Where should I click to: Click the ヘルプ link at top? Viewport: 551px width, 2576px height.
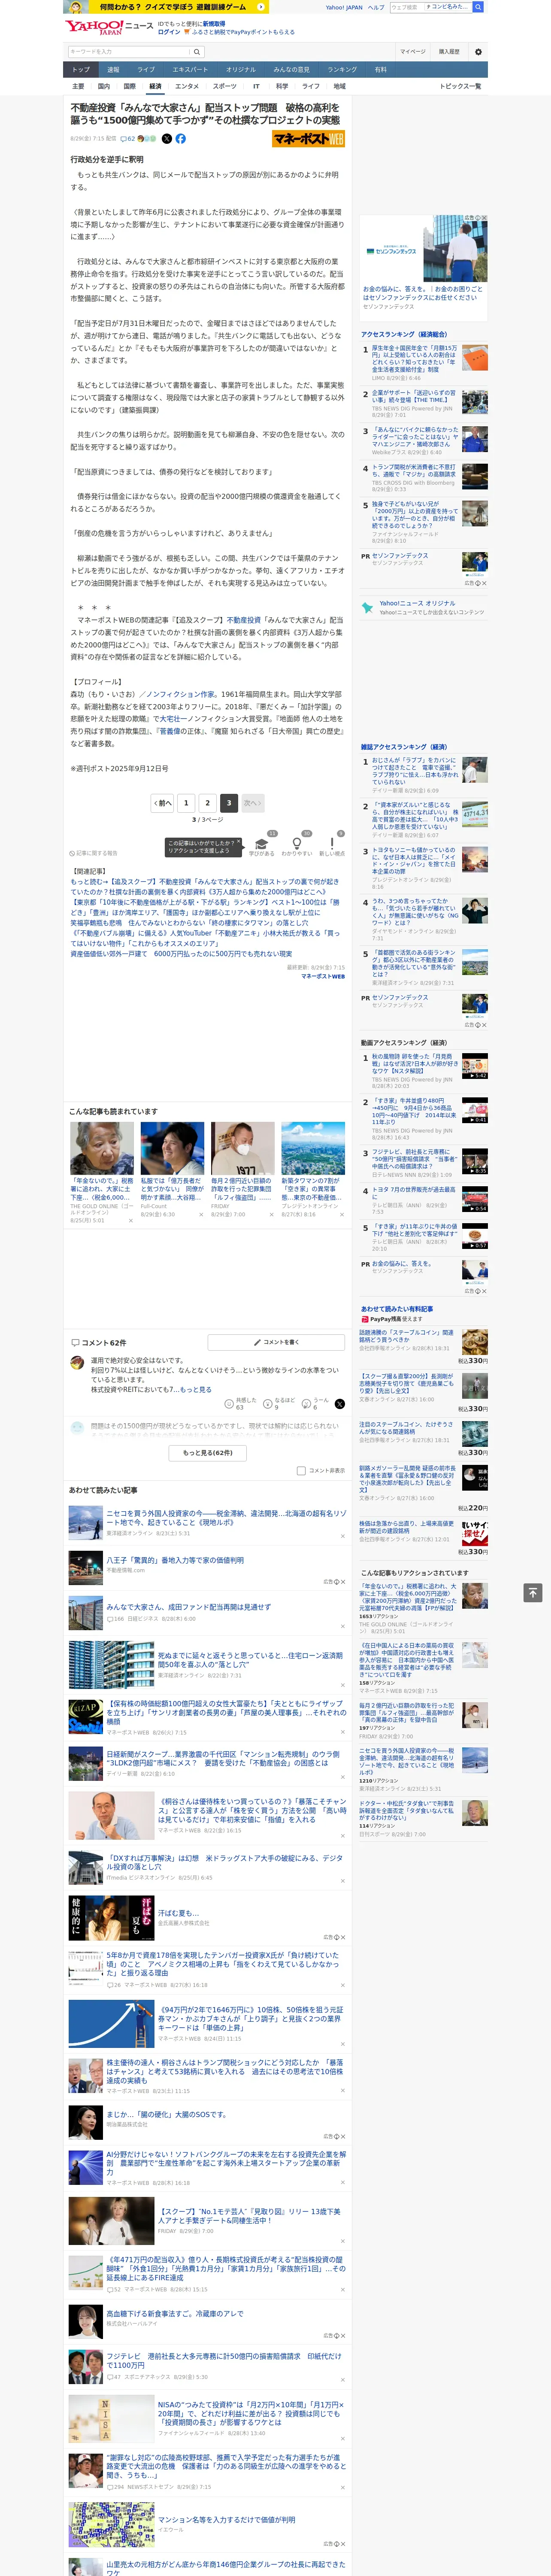[376, 7]
